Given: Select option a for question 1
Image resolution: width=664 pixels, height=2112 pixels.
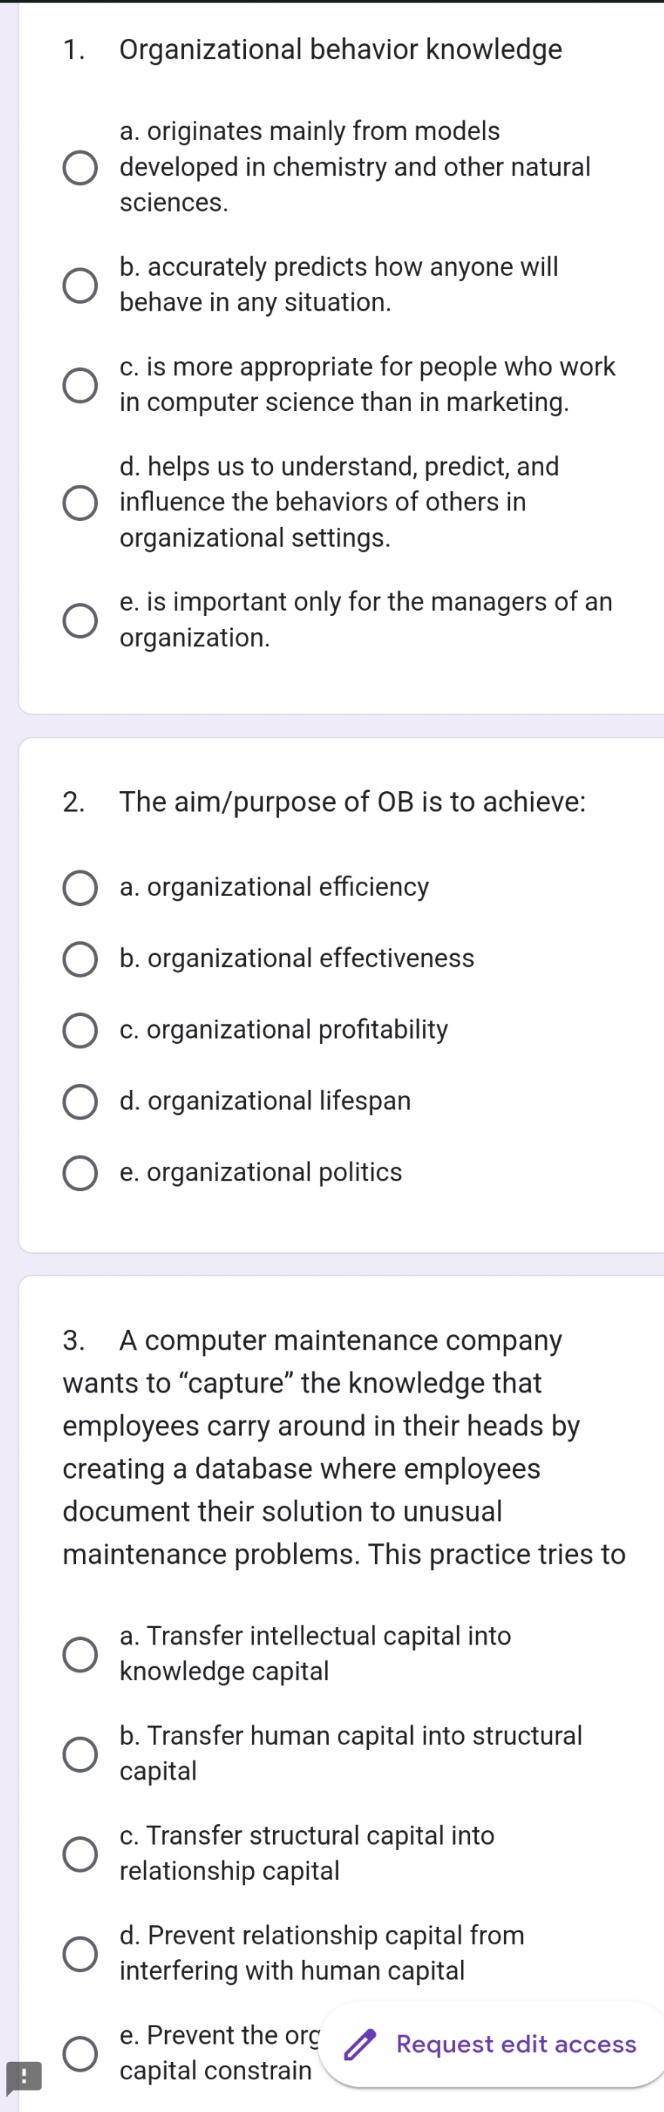Looking at the screenshot, I should pyautogui.click(x=80, y=167).
